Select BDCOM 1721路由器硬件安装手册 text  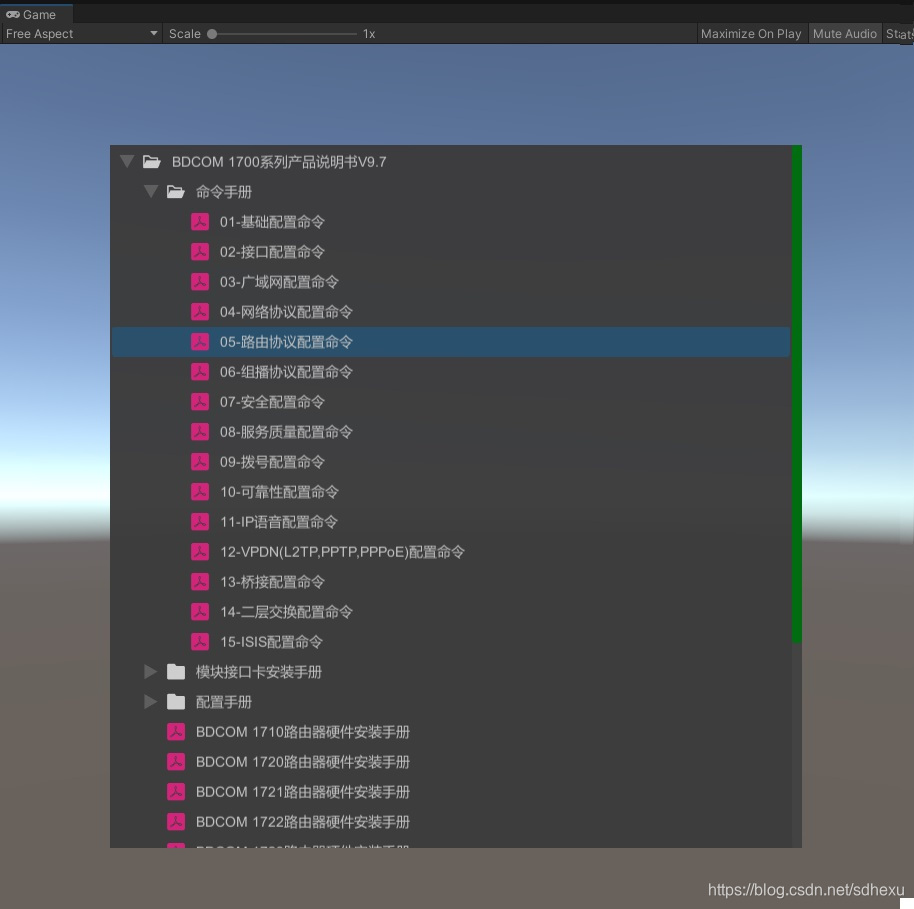pos(303,792)
